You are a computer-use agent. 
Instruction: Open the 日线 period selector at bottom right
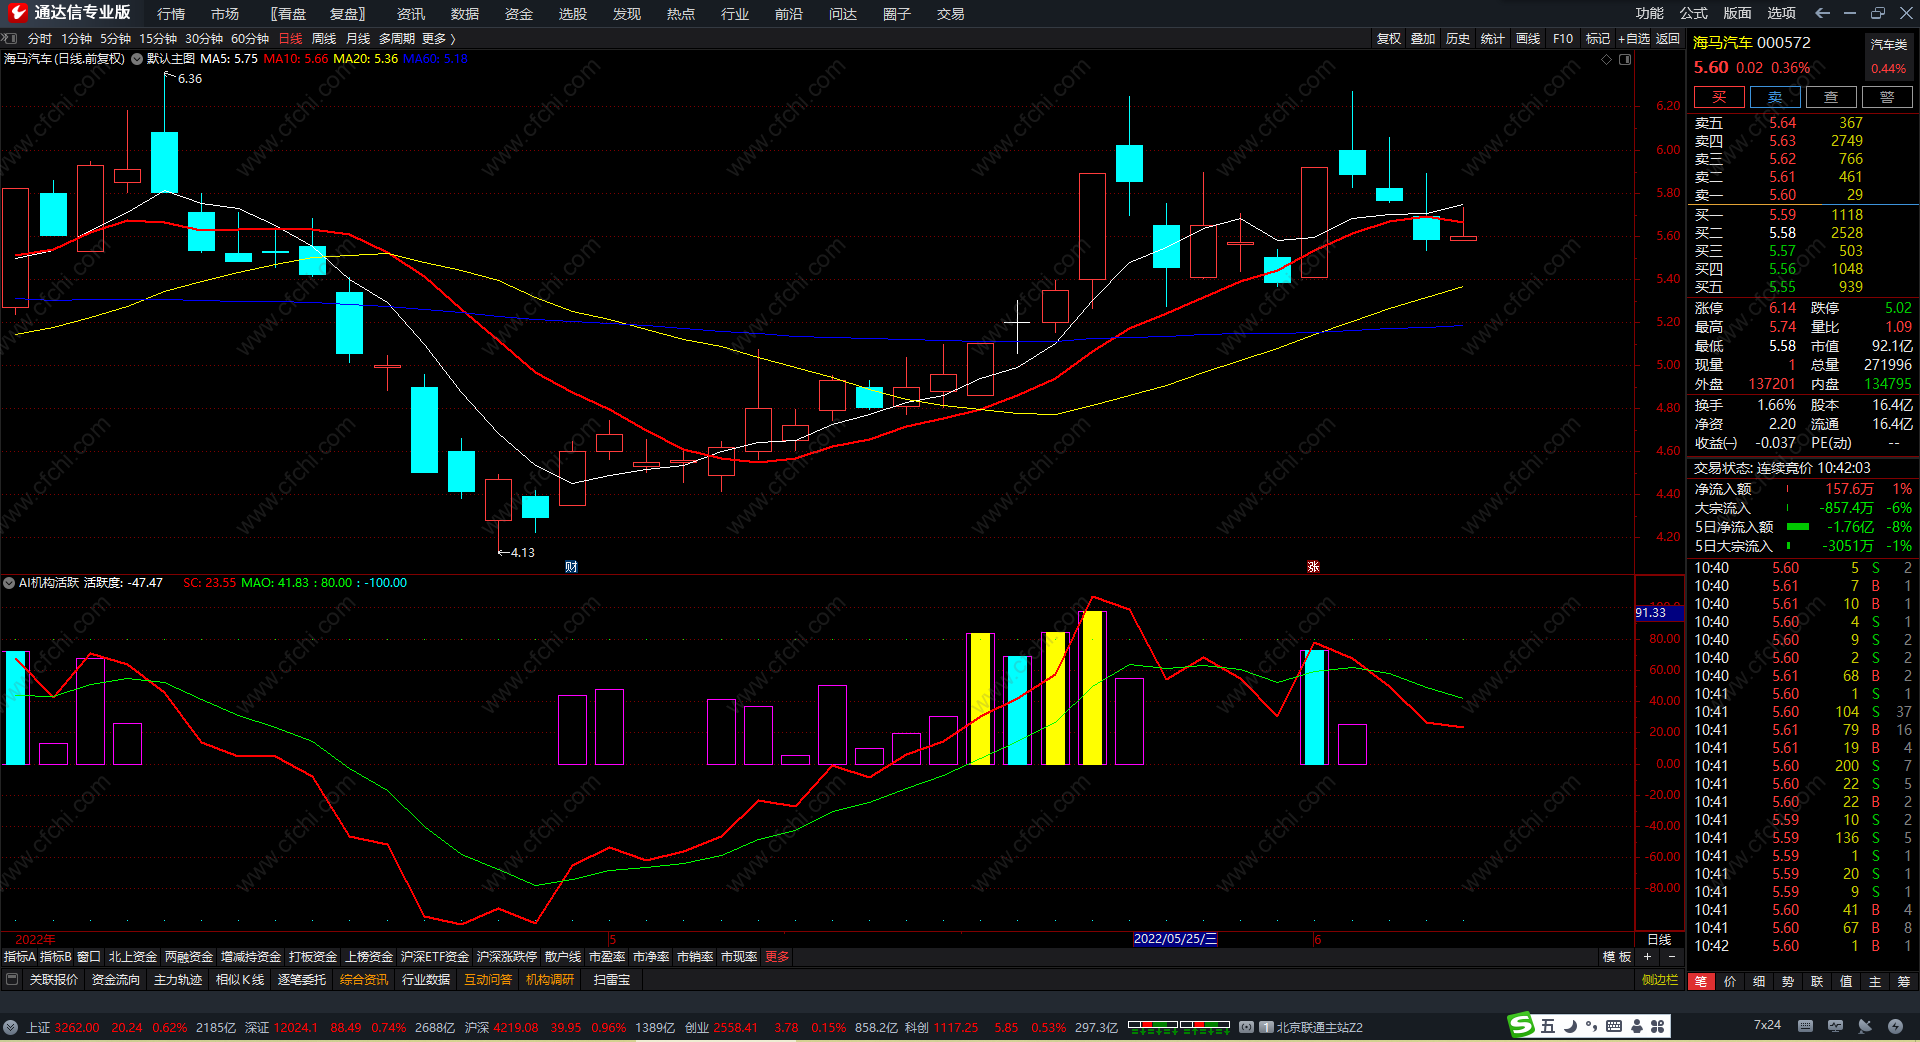click(1659, 939)
